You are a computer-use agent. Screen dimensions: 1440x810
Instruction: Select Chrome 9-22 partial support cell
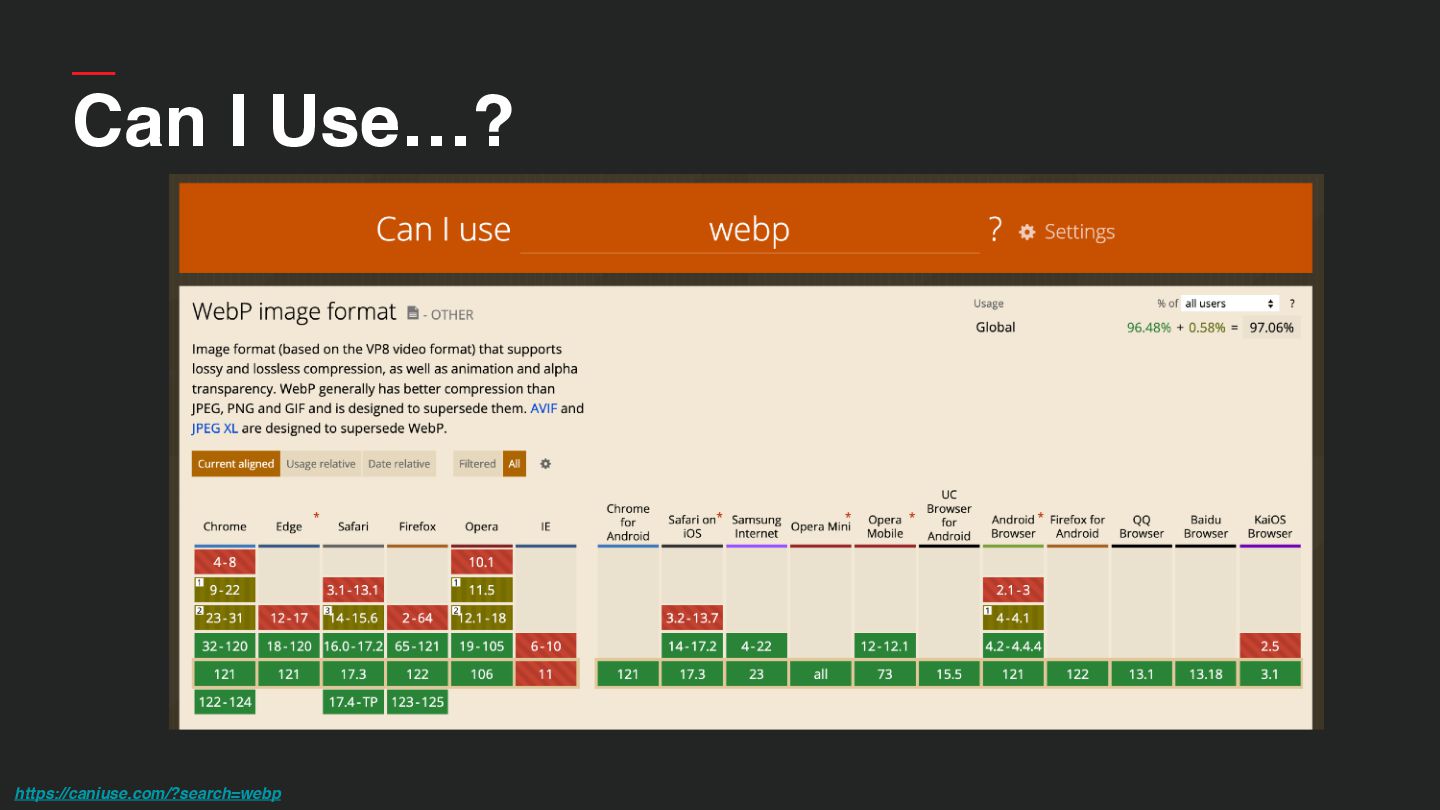pos(225,590)
